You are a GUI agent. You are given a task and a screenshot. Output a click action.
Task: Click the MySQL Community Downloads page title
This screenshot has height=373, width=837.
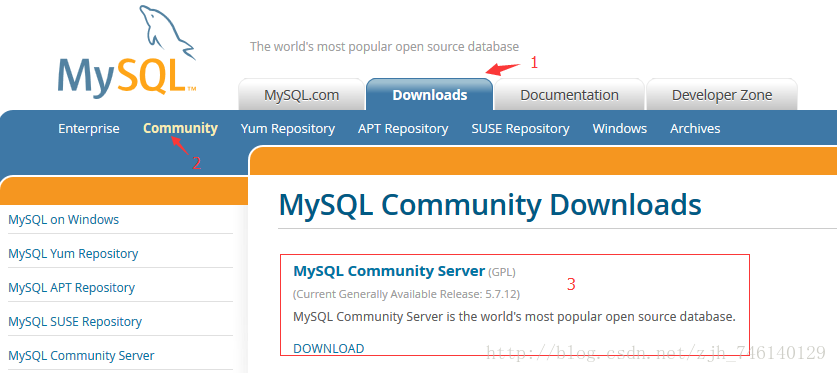[490, 205]
